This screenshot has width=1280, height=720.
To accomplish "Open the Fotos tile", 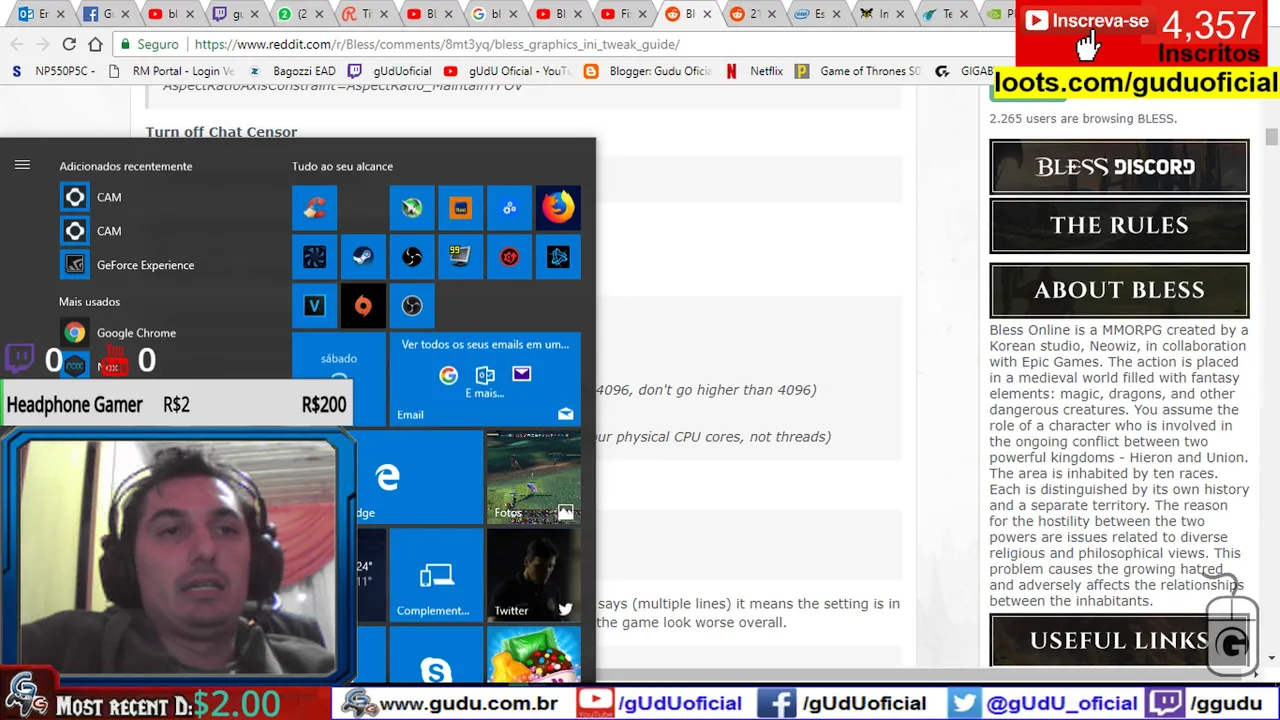I will coord(533,478).
